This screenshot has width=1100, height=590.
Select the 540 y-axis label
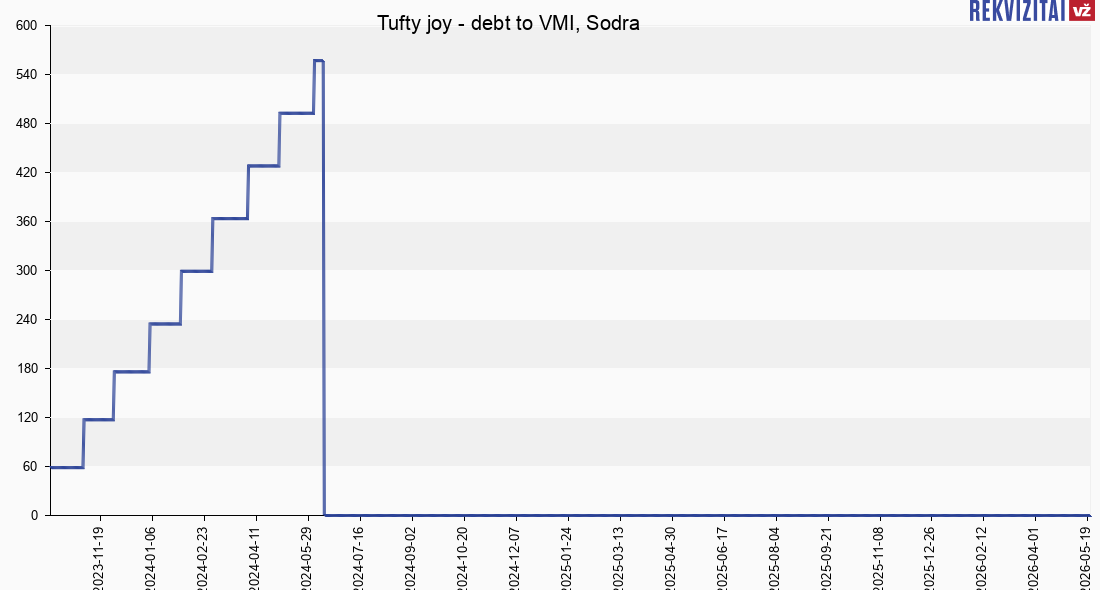pos(26,75)
